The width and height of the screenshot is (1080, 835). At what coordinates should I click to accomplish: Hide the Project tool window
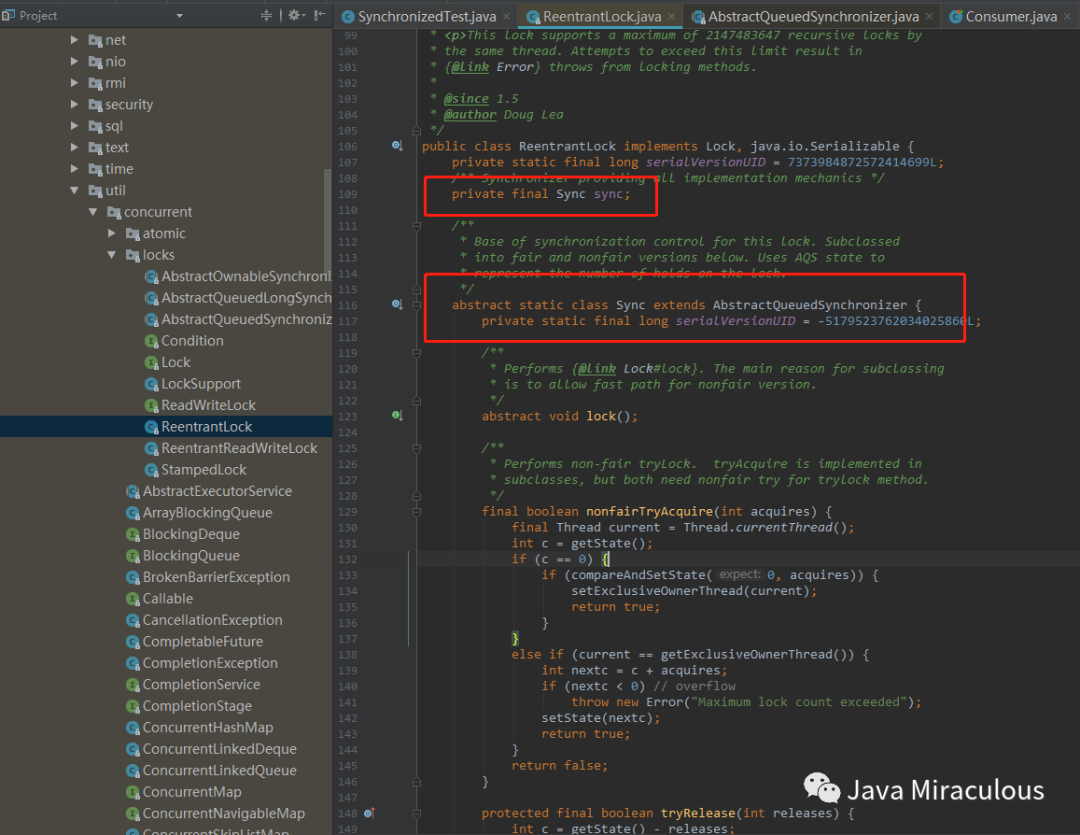pyautogui.click(x=320, y=15)
